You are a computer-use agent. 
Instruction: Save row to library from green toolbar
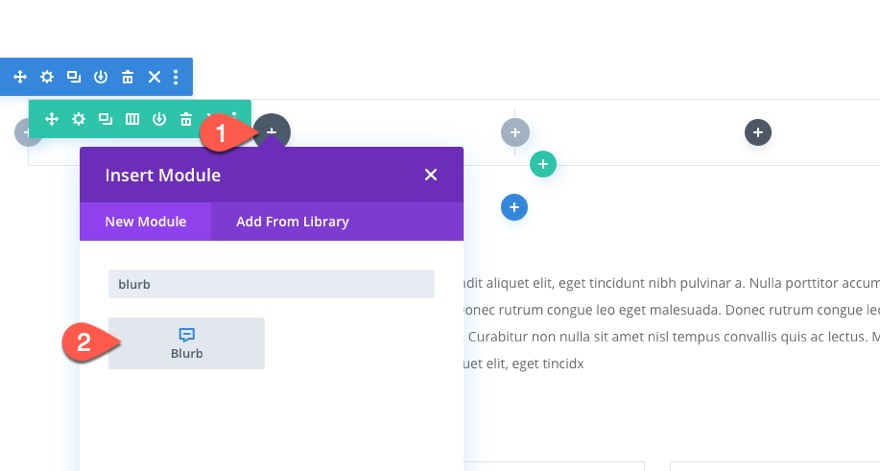click(160, 119)
